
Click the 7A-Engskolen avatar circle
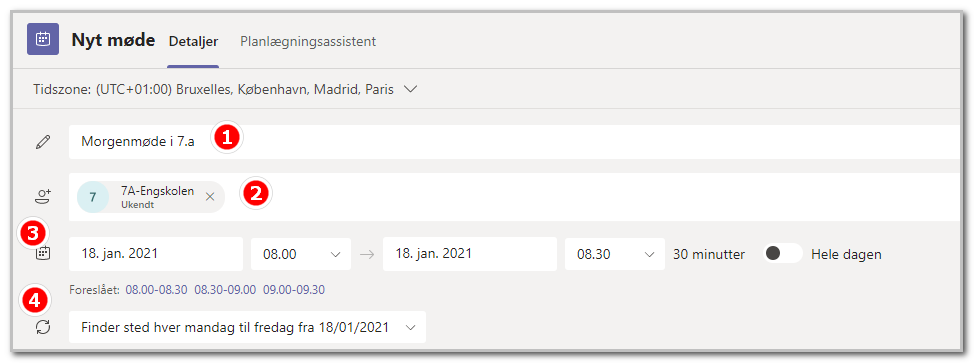click(93, 197)
